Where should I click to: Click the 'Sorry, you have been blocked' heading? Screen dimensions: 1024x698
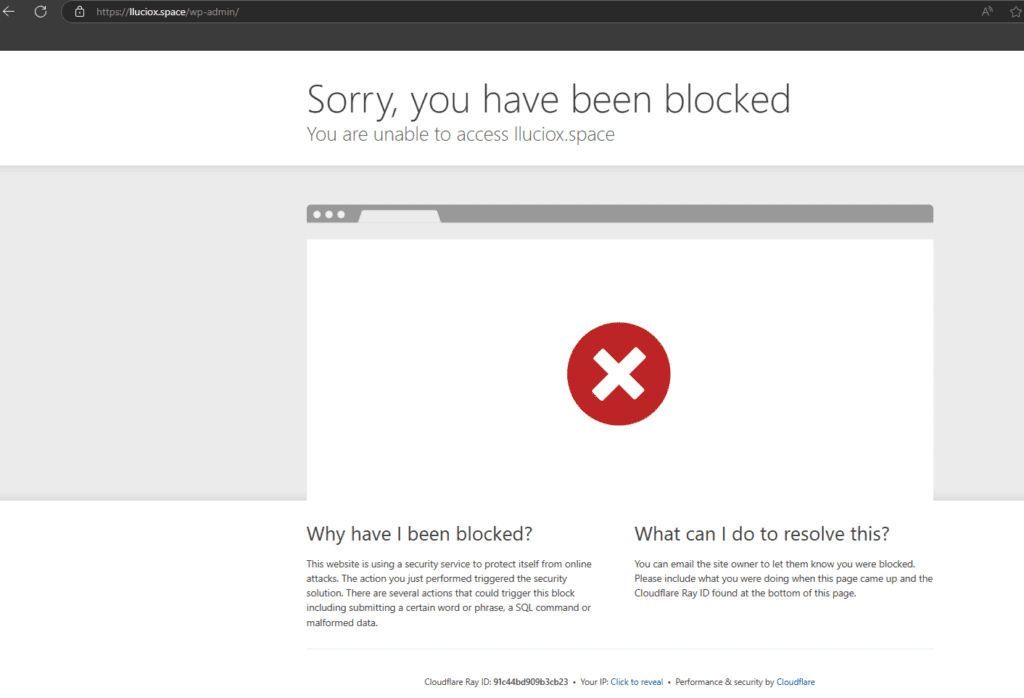coord(548,100)
